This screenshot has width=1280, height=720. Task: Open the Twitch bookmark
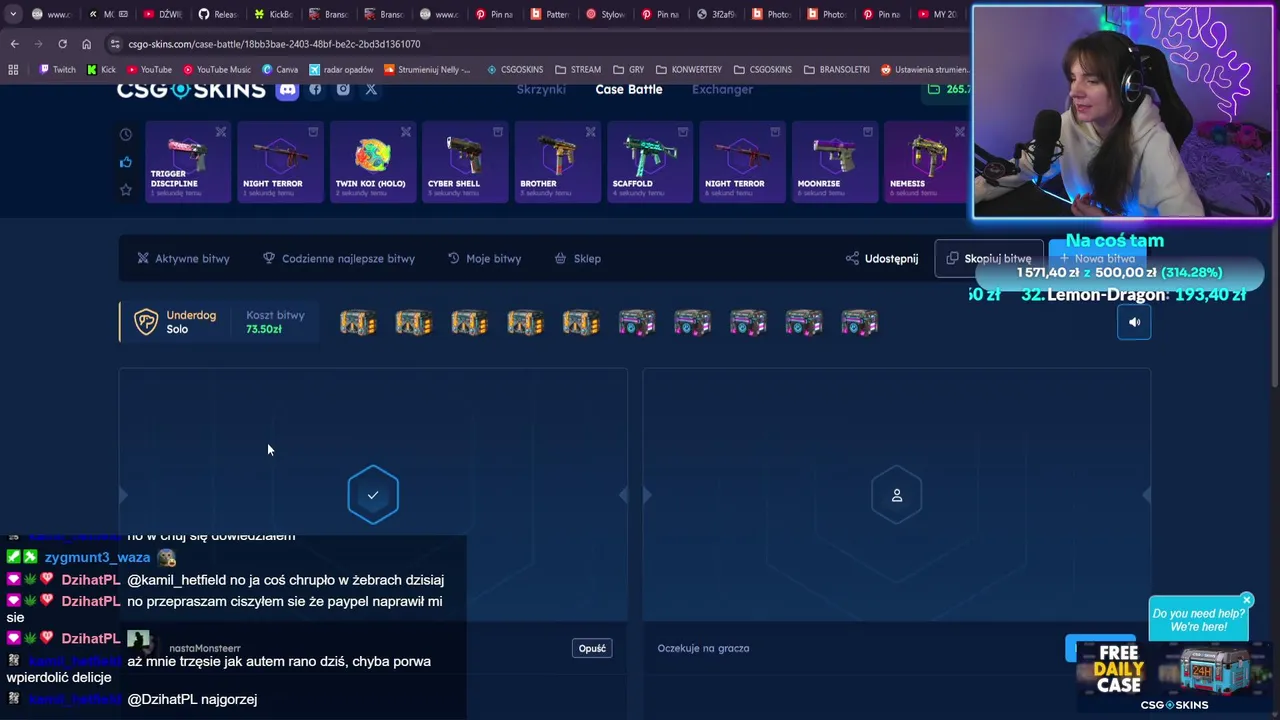point(57,70)
